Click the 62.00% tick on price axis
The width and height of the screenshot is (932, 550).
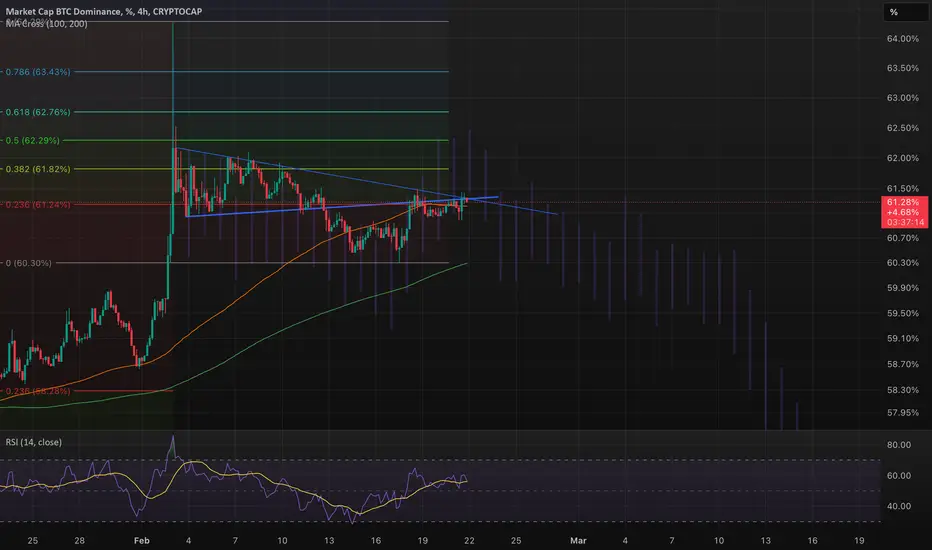902,158
